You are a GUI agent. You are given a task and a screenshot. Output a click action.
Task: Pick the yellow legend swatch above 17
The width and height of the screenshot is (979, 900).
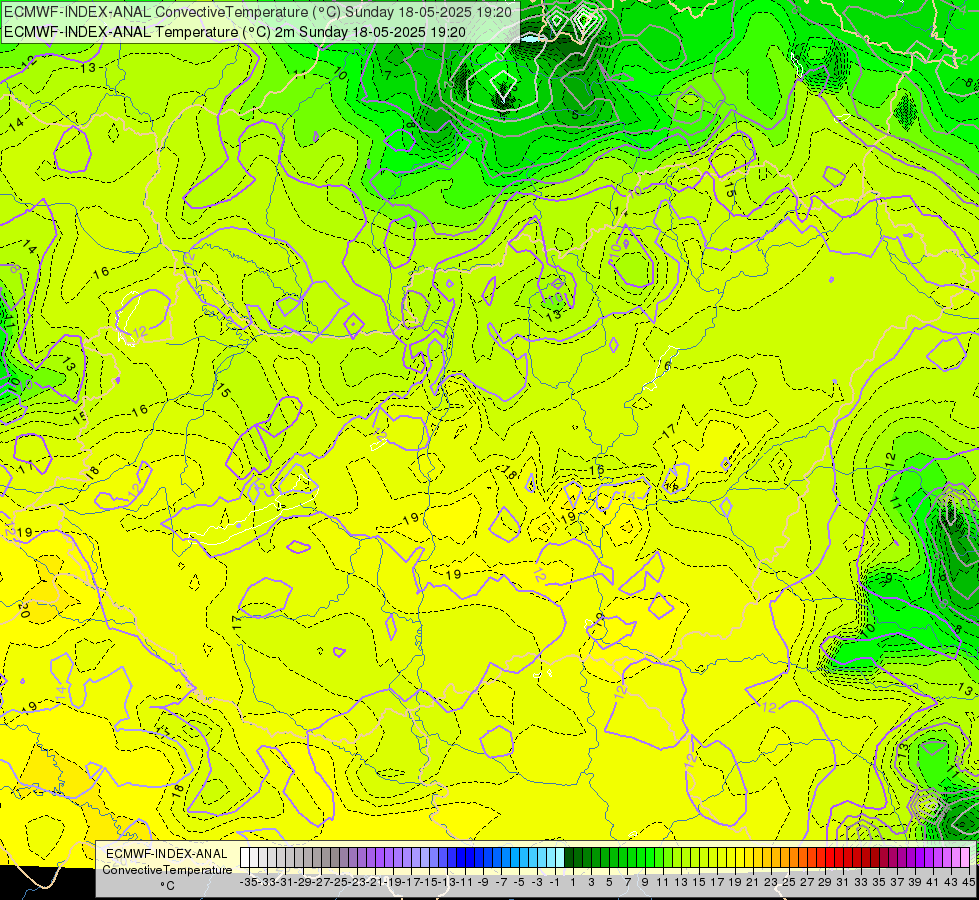coord(712,858)
